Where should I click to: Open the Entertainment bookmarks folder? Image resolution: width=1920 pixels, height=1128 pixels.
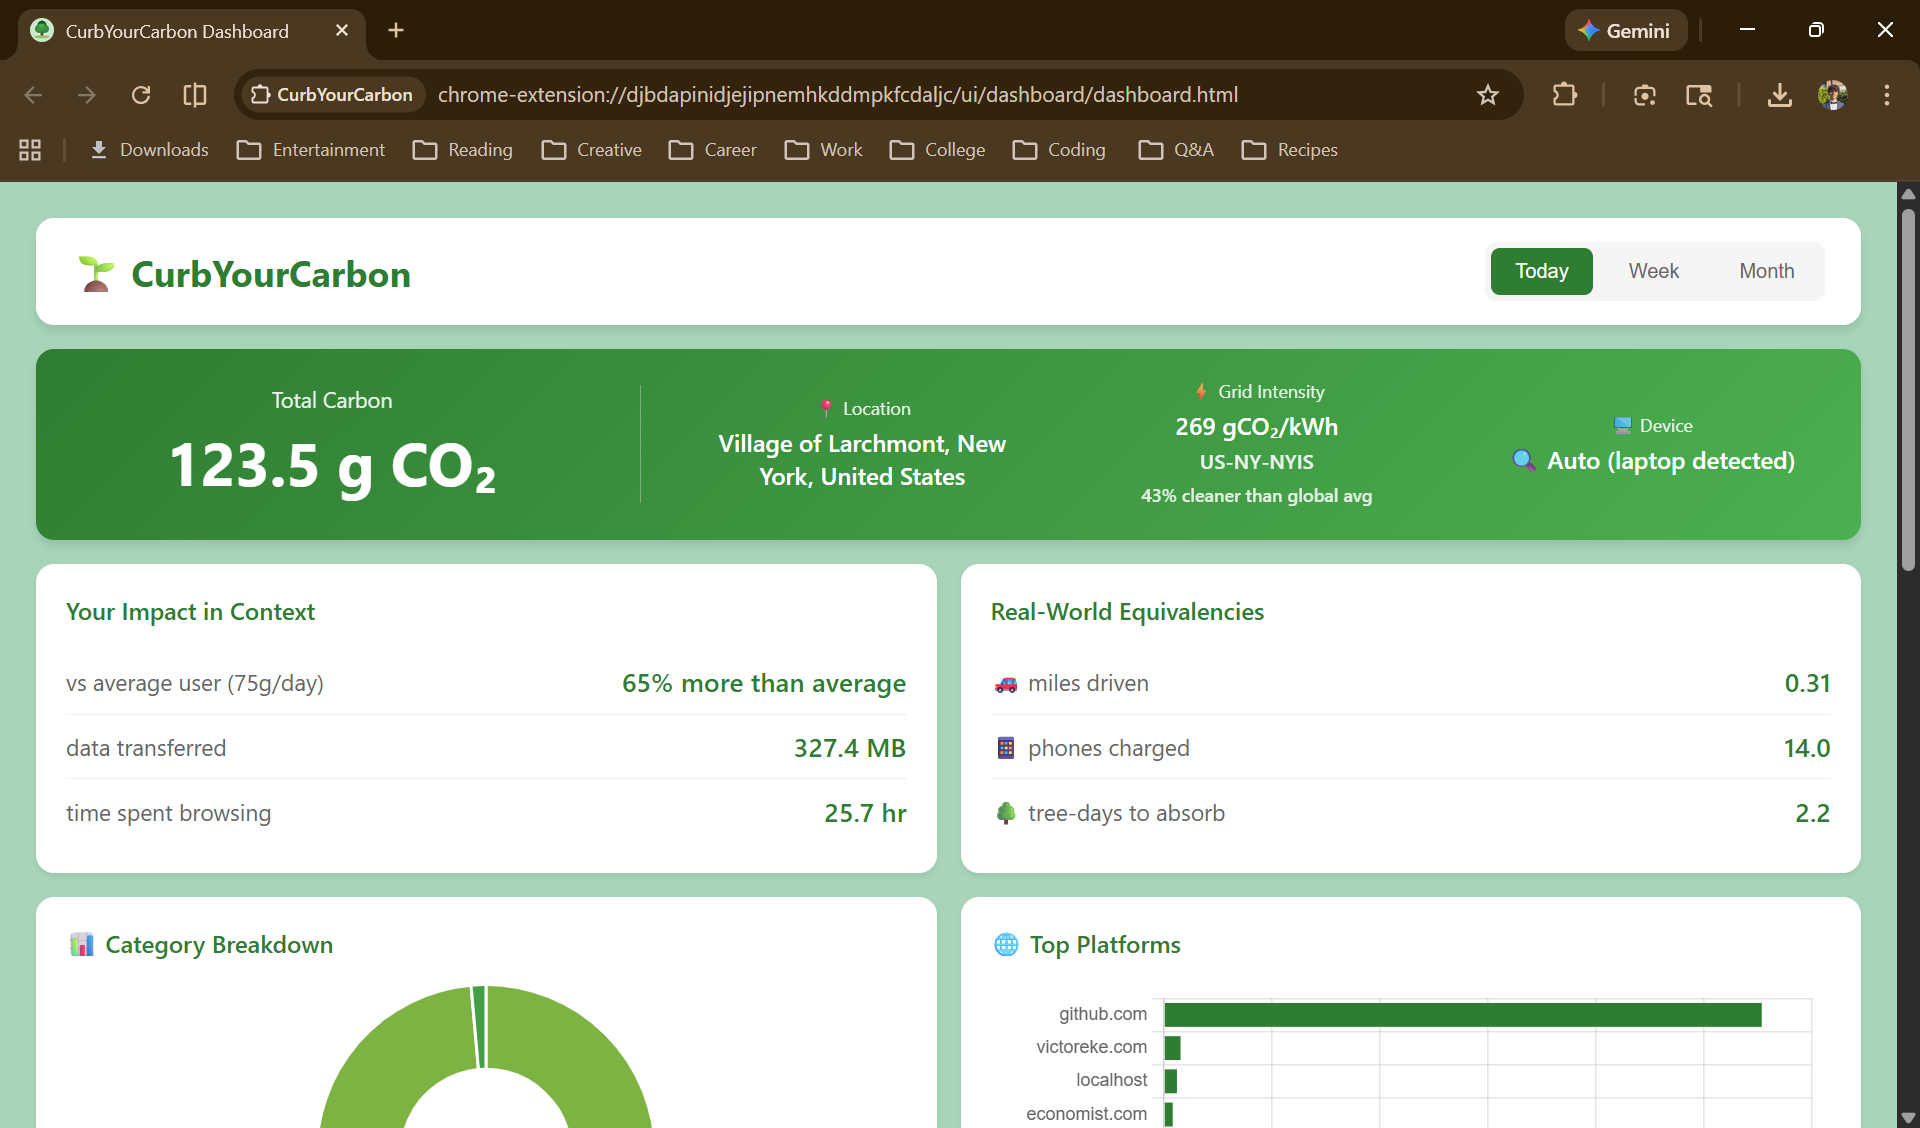tap(311, 150)
